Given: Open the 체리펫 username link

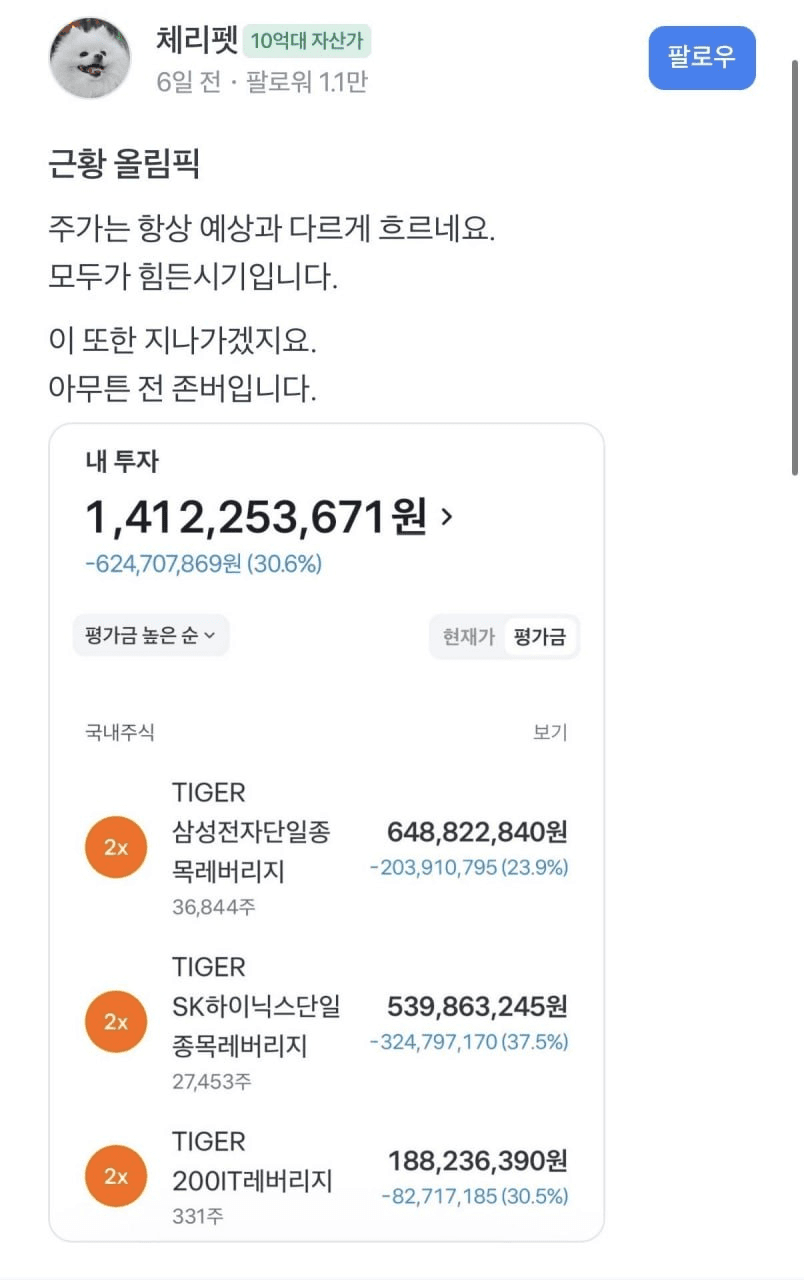Looking at the screenshot, I should (197, 40).
